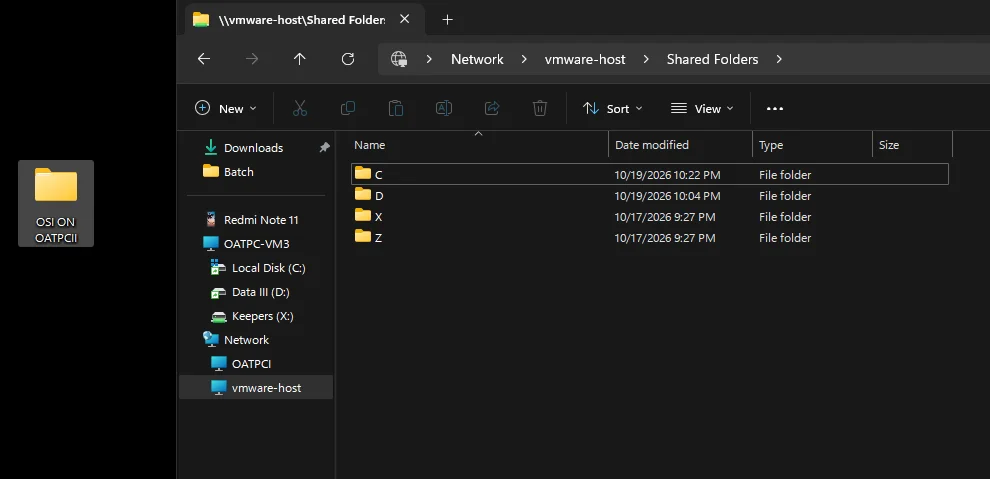Open Downloads in the sidebar
The height and width of the screenshot is (479, 990).
[x=253, y=148]
